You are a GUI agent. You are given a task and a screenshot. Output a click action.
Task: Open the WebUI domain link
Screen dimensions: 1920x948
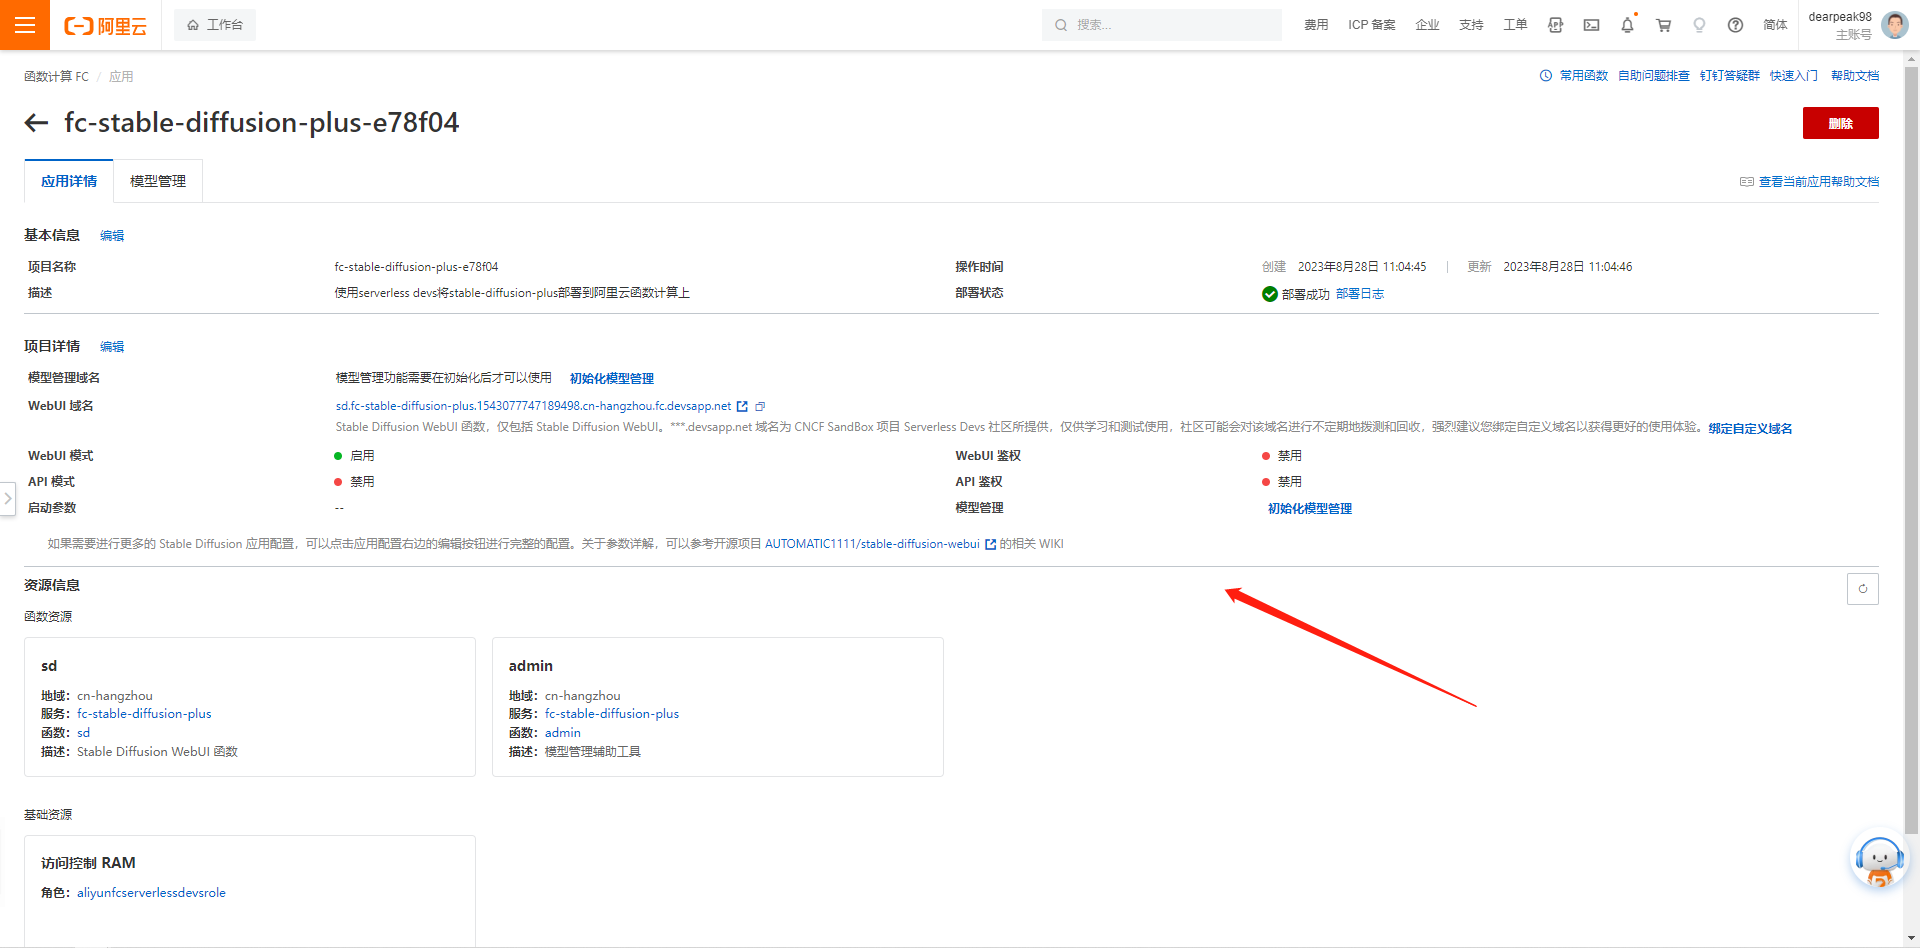(533, 406)
